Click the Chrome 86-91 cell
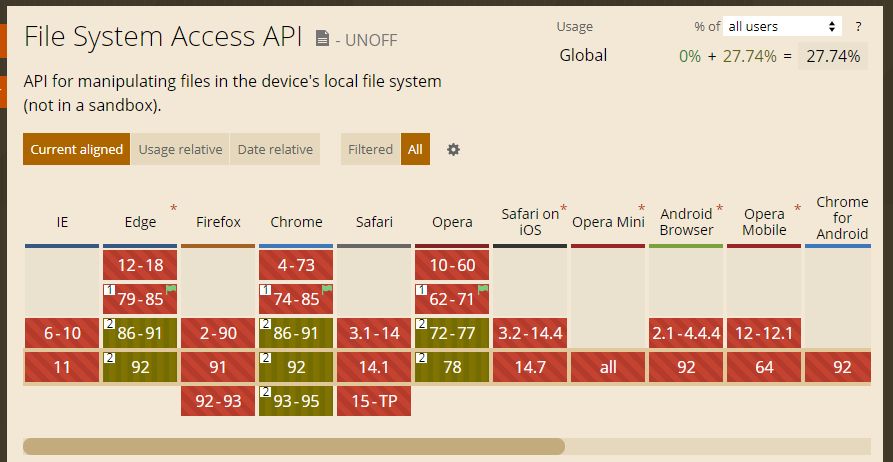Screen dimensions: 893x462 (296, 333)
